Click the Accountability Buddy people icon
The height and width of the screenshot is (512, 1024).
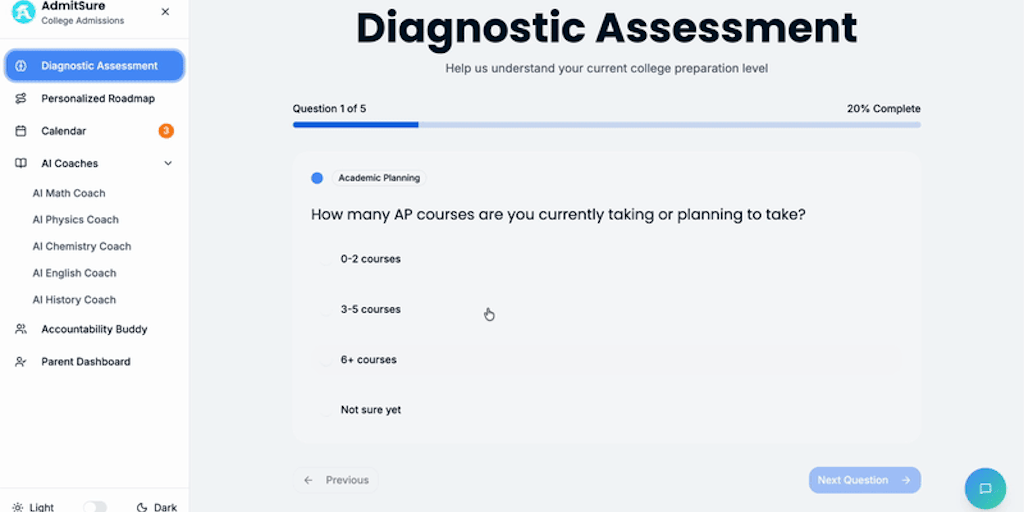tap(21, 329)
